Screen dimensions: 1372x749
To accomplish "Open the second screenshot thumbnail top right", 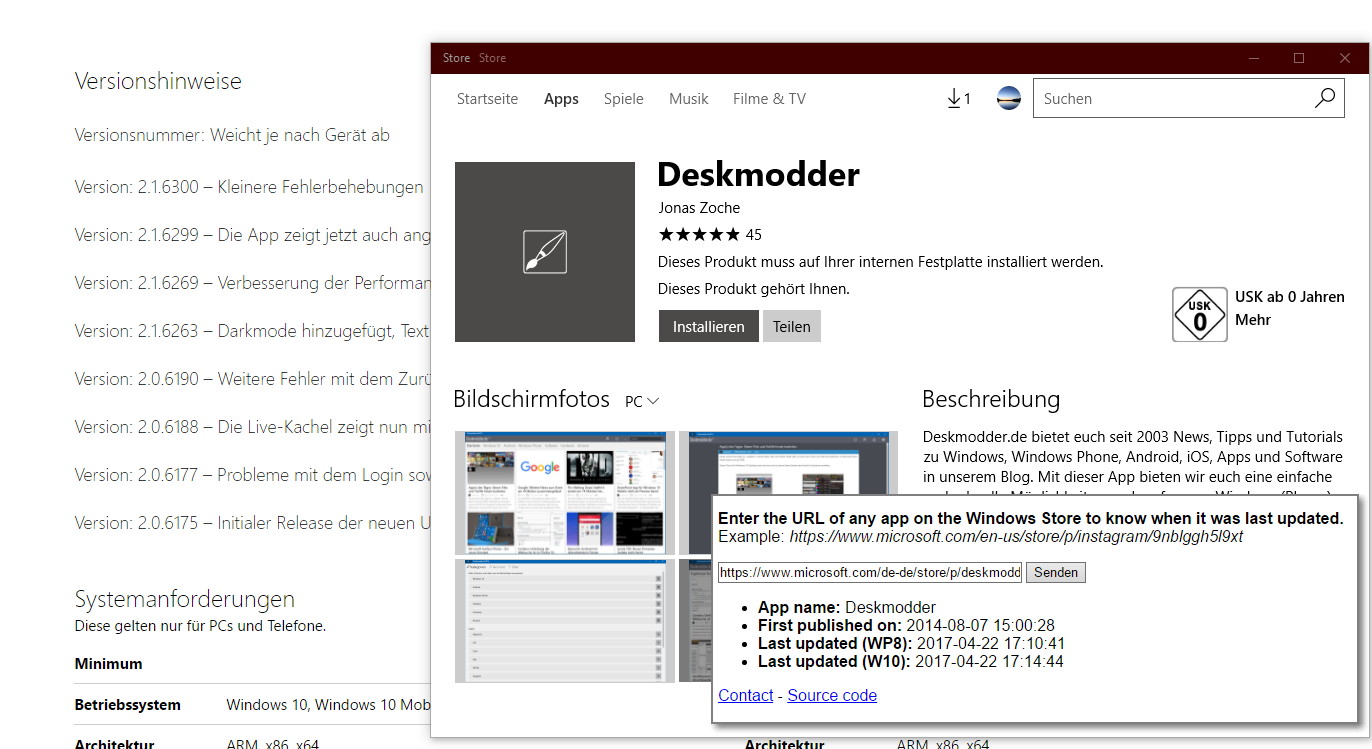I will pyautogui.click(x=788, y=462).
